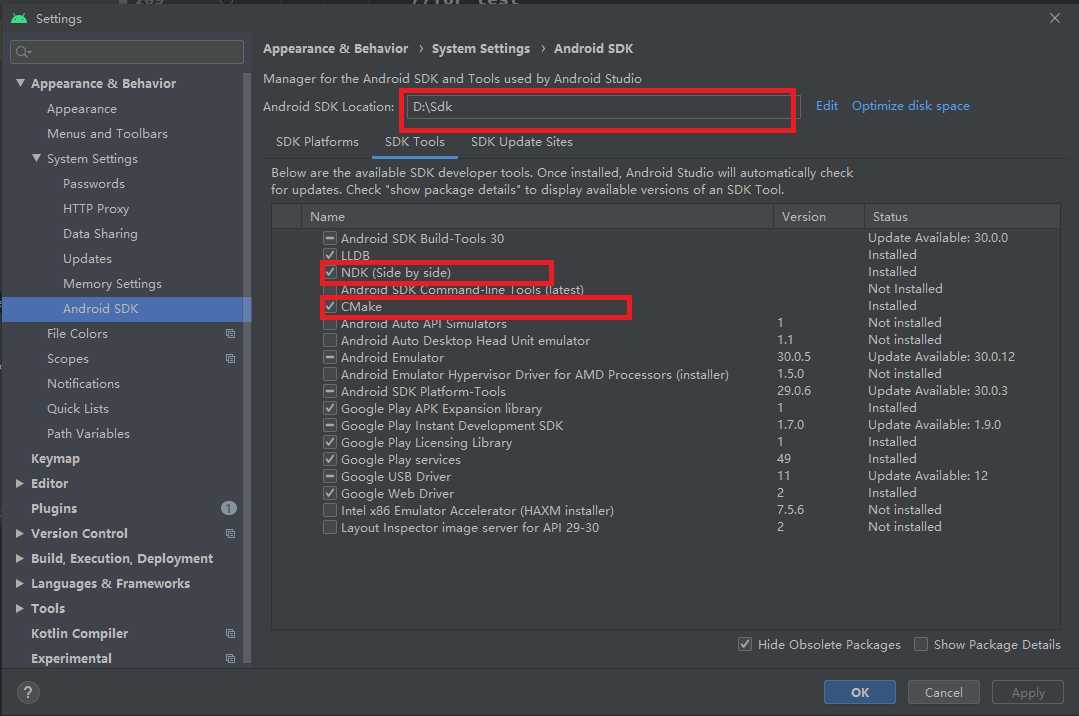The image size is (1079, 716).
Task: Open Menus and Toolbars settings
Action: click(107, 134)
